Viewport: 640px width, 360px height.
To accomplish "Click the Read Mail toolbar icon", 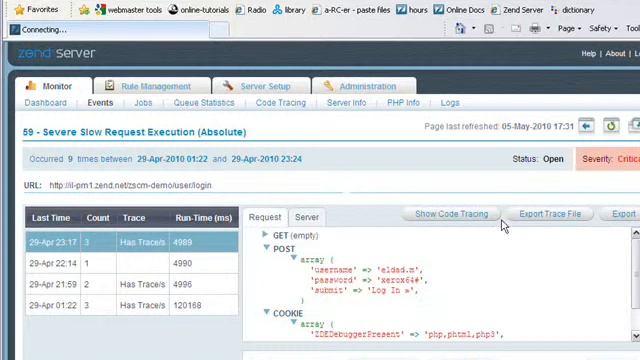I will pyautogui.click(x=516, y=28).
